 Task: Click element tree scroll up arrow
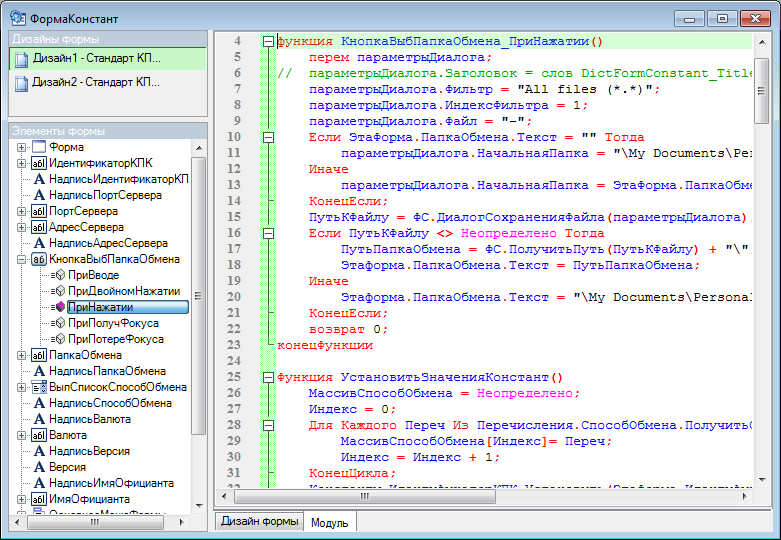pos(199,148)
